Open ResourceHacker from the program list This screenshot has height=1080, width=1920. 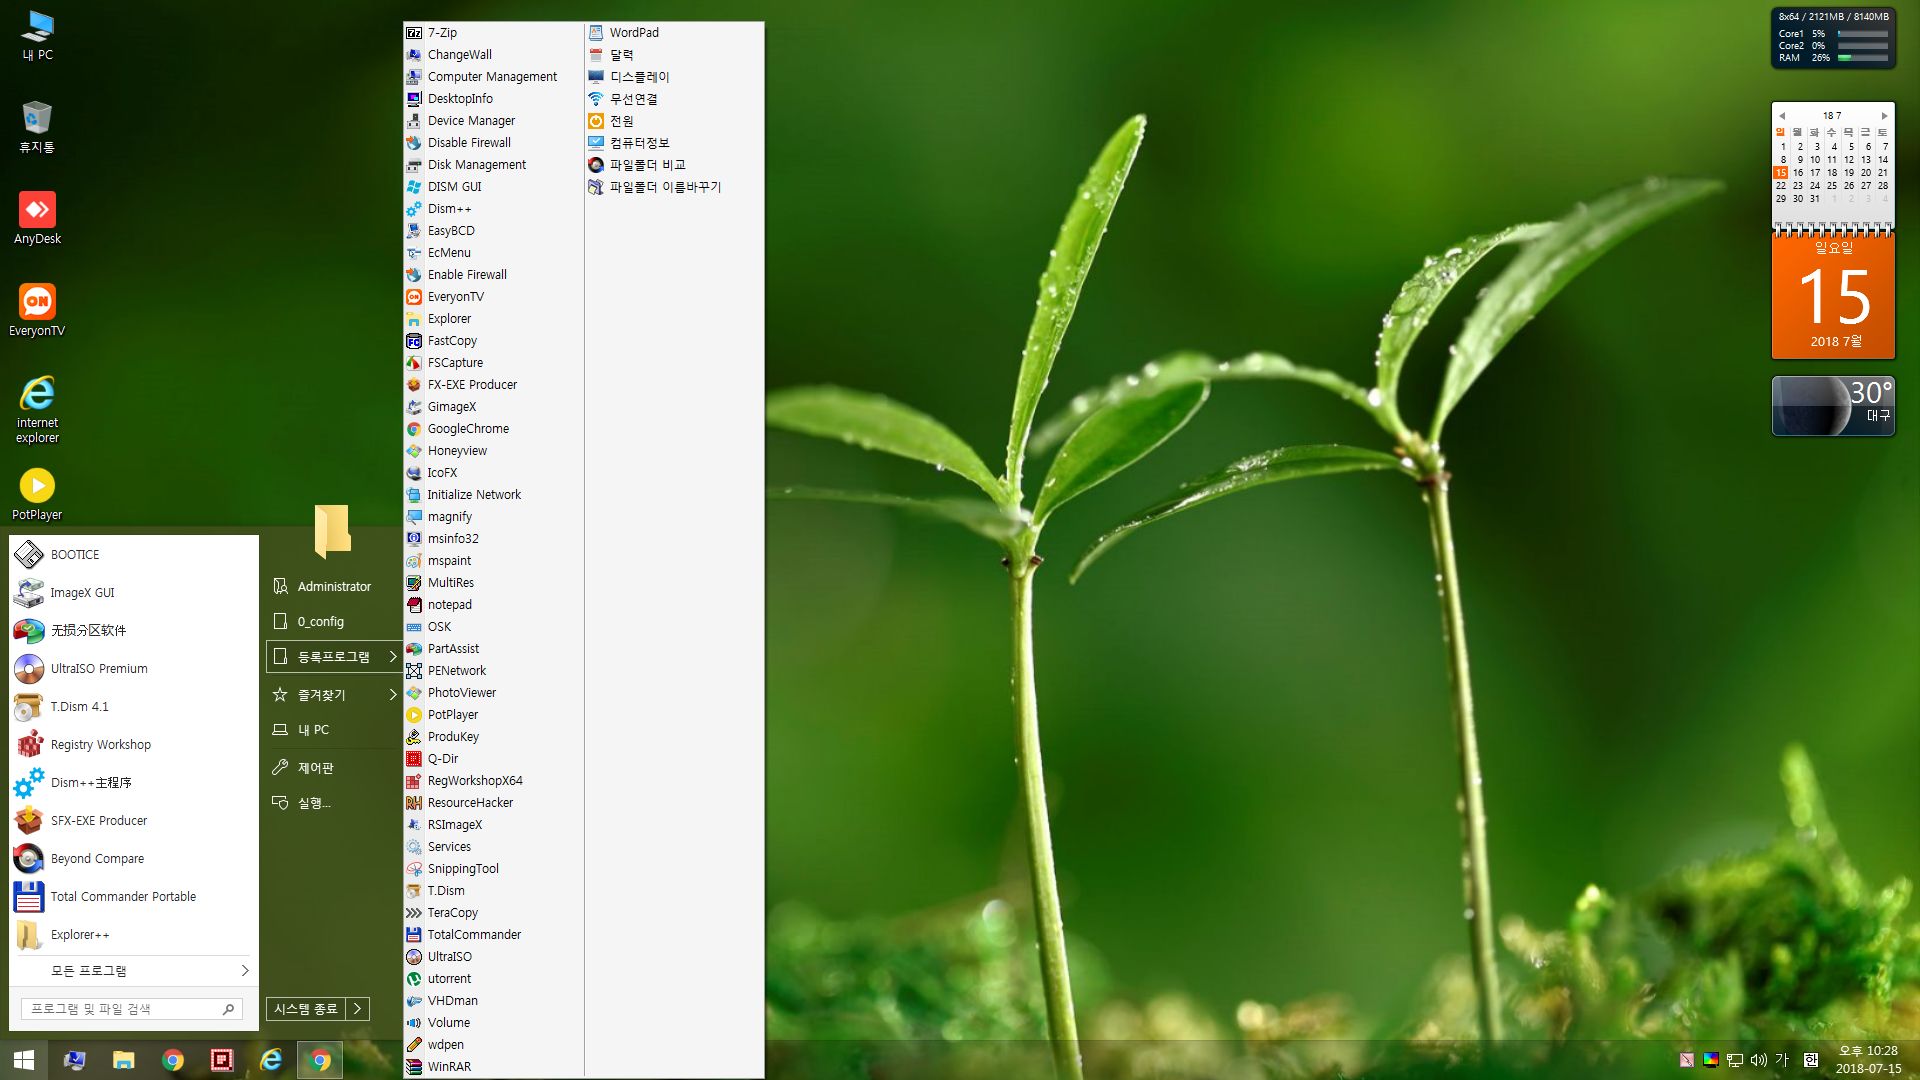click(493, 803)
